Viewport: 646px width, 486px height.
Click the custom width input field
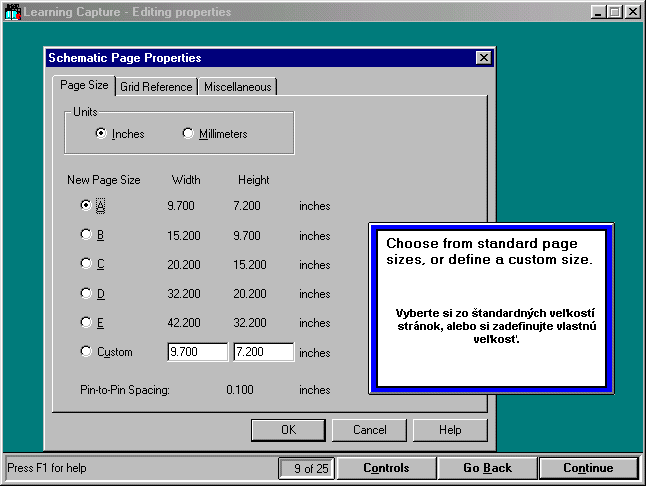[198, 352]
